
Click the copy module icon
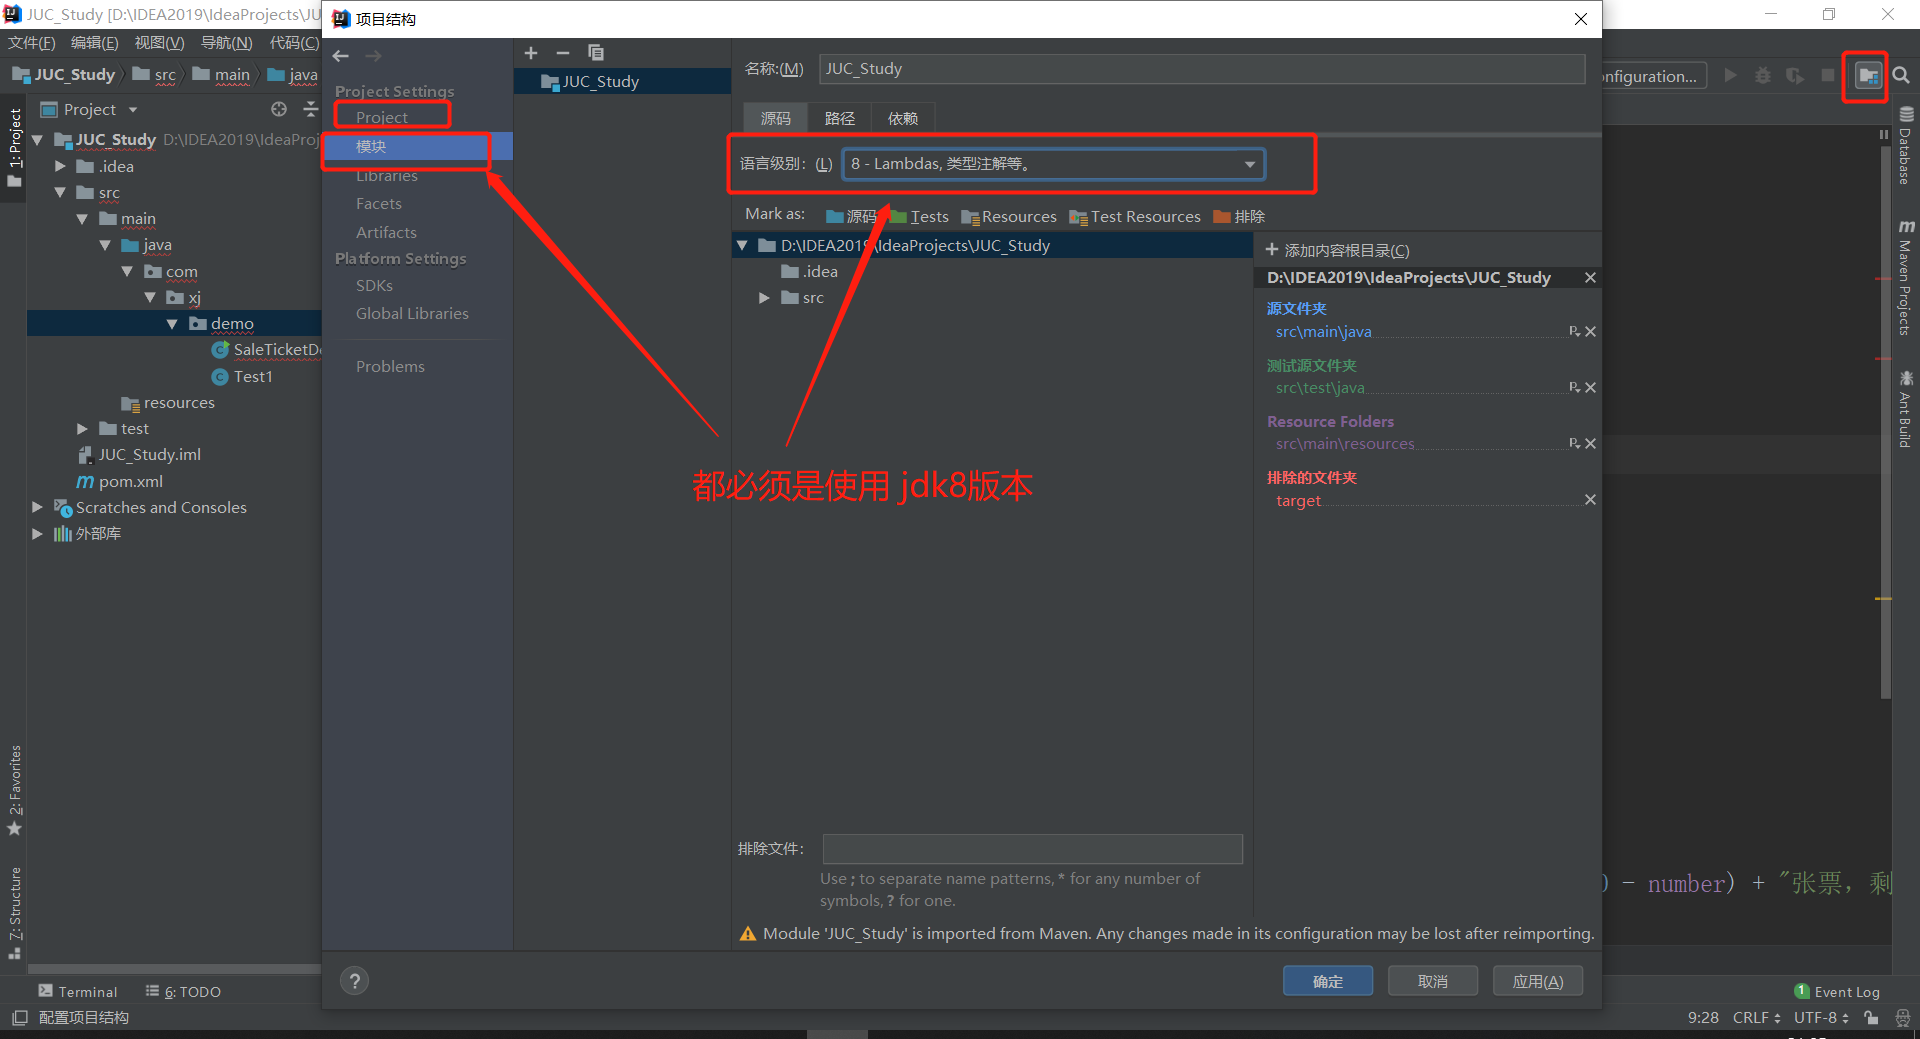596,53
